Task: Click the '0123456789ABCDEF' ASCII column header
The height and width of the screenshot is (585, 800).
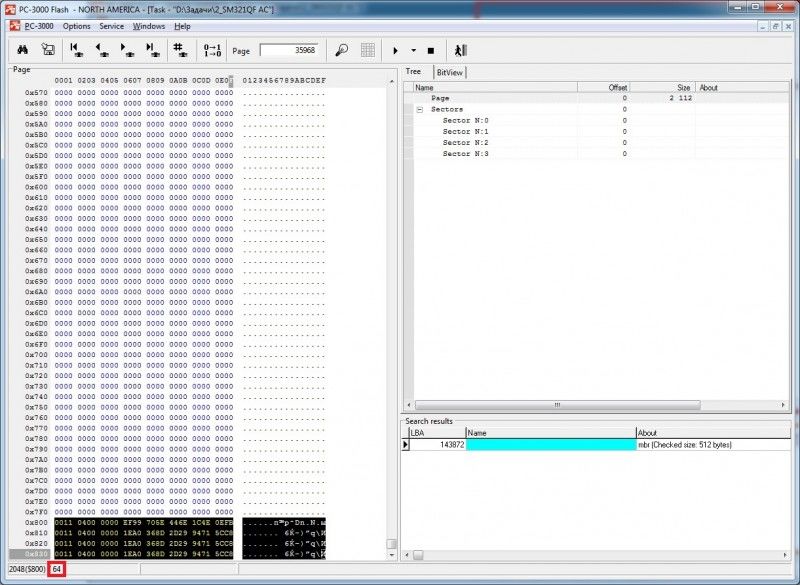Action: tap(284, 81)
